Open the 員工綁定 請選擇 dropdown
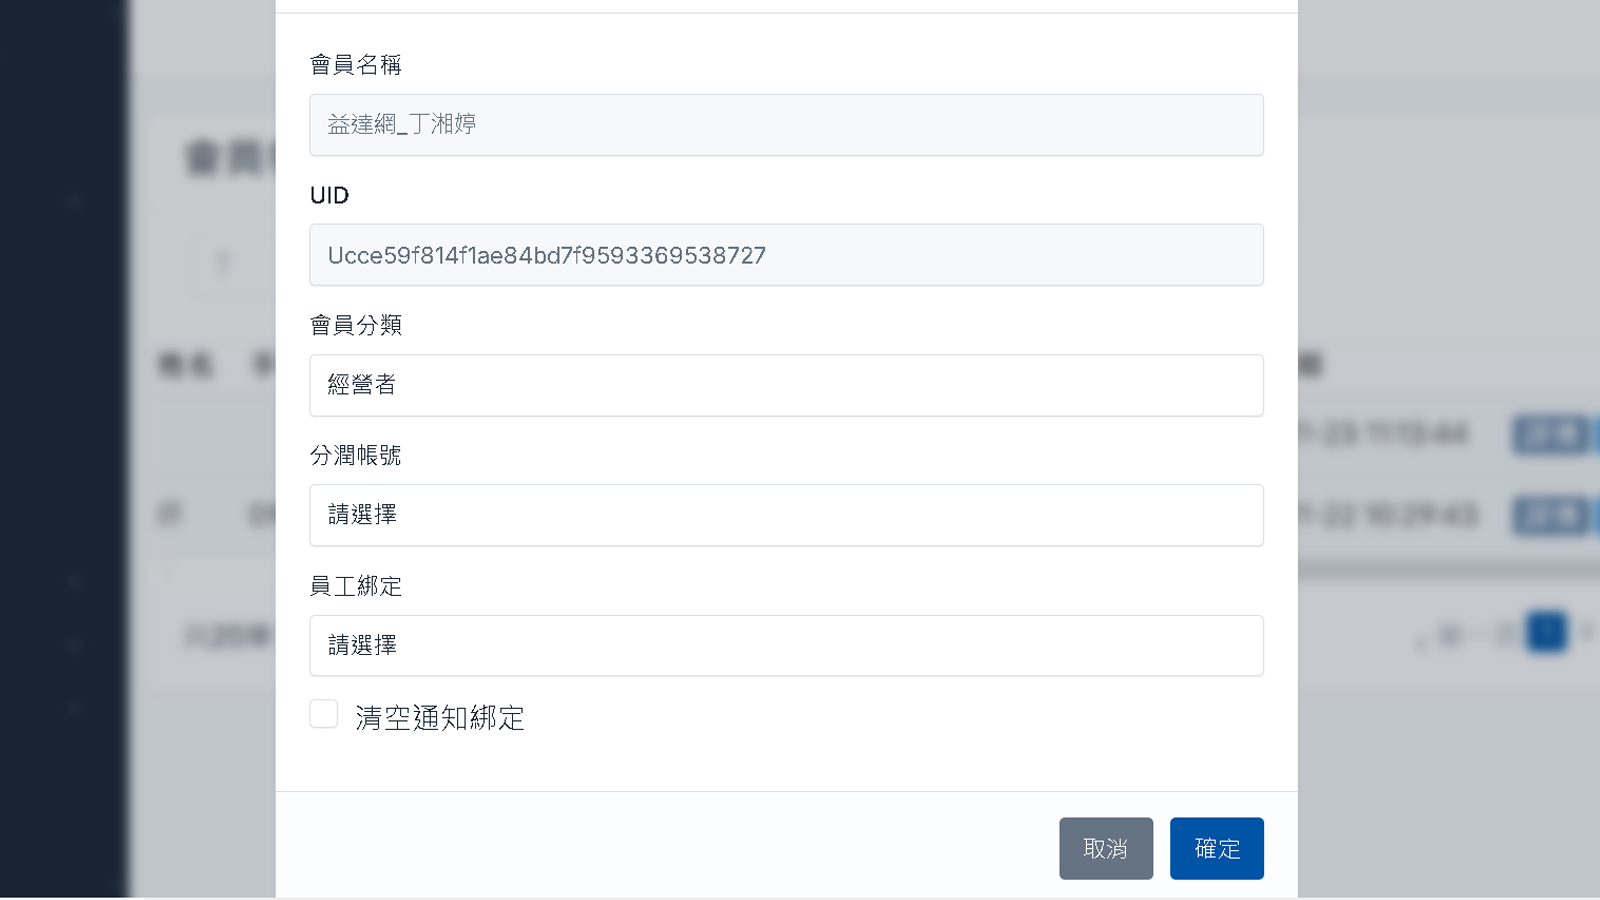 click(786, 645)
